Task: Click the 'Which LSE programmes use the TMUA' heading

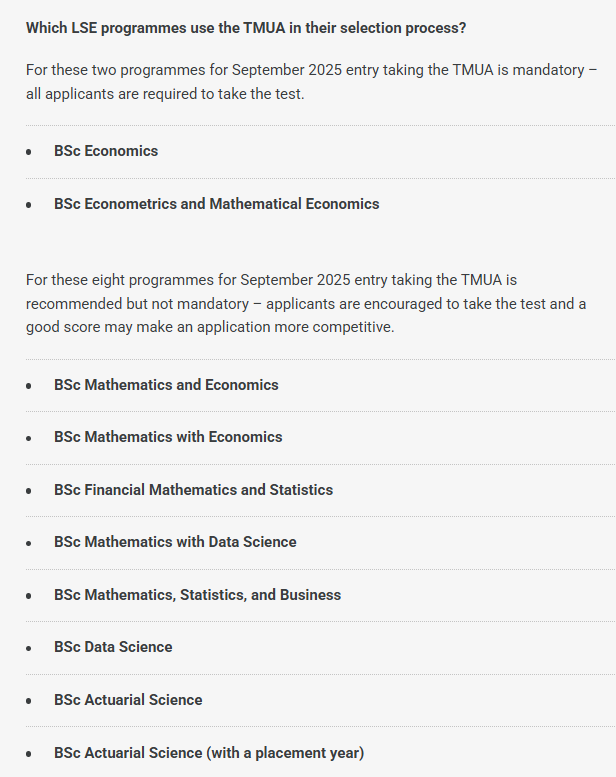Action: tap(246, 27)
